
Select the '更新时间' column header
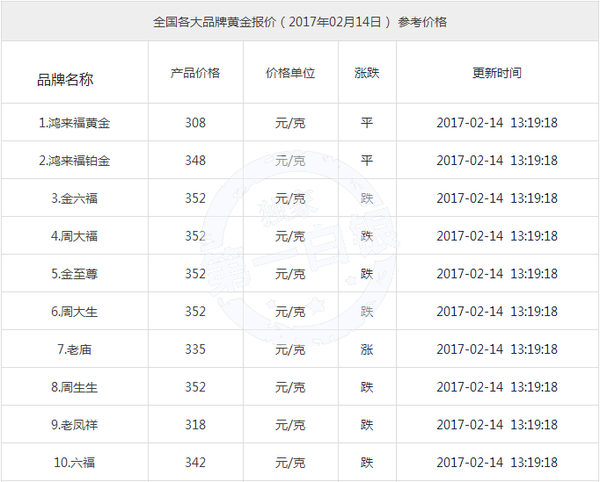(x=497, y=73)
